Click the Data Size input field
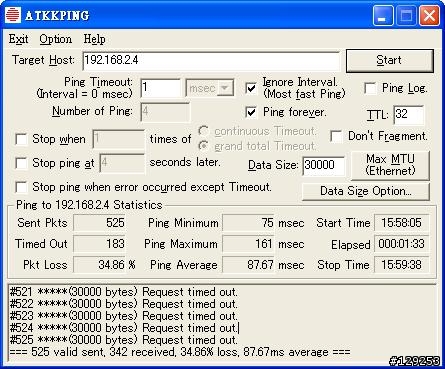445x369 pixels. tap(324, 166)
